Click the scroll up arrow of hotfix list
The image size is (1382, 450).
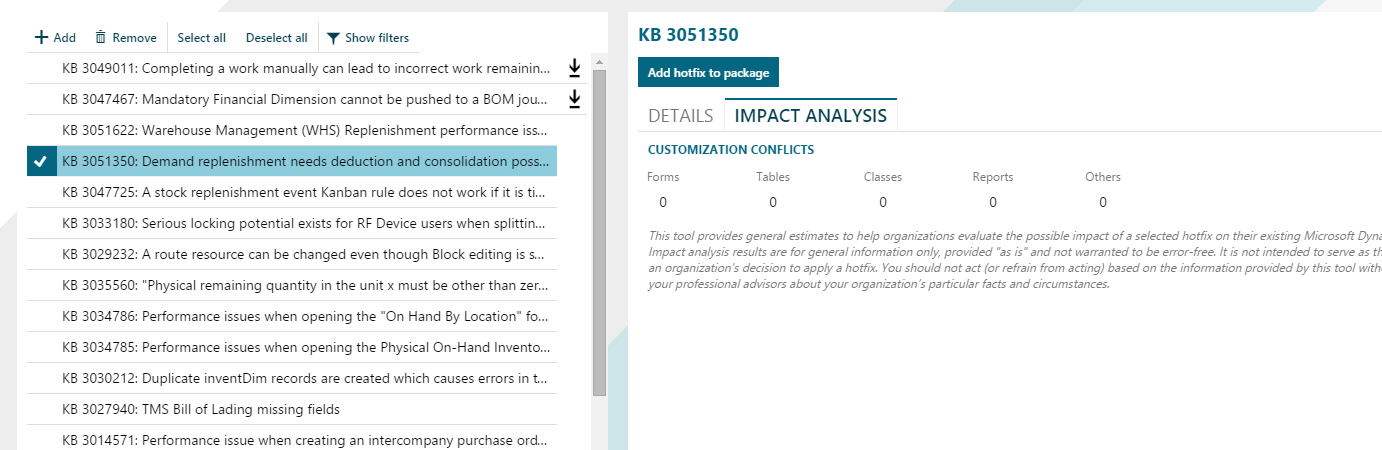pos(599,62)
